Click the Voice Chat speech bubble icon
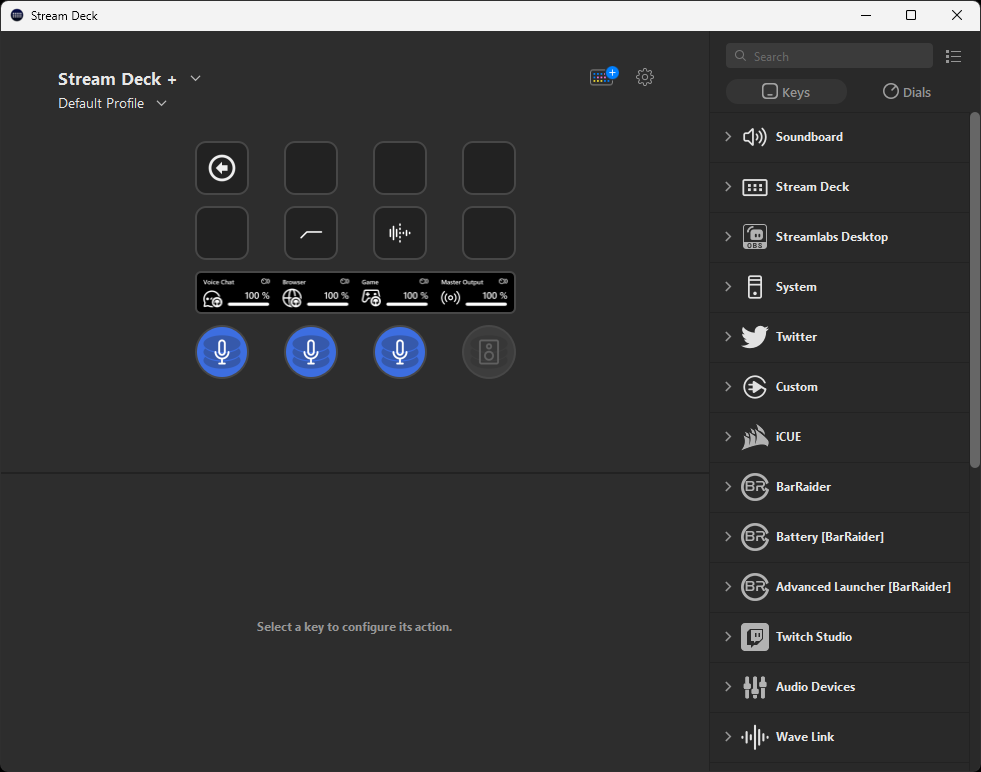 pos(213,298)
